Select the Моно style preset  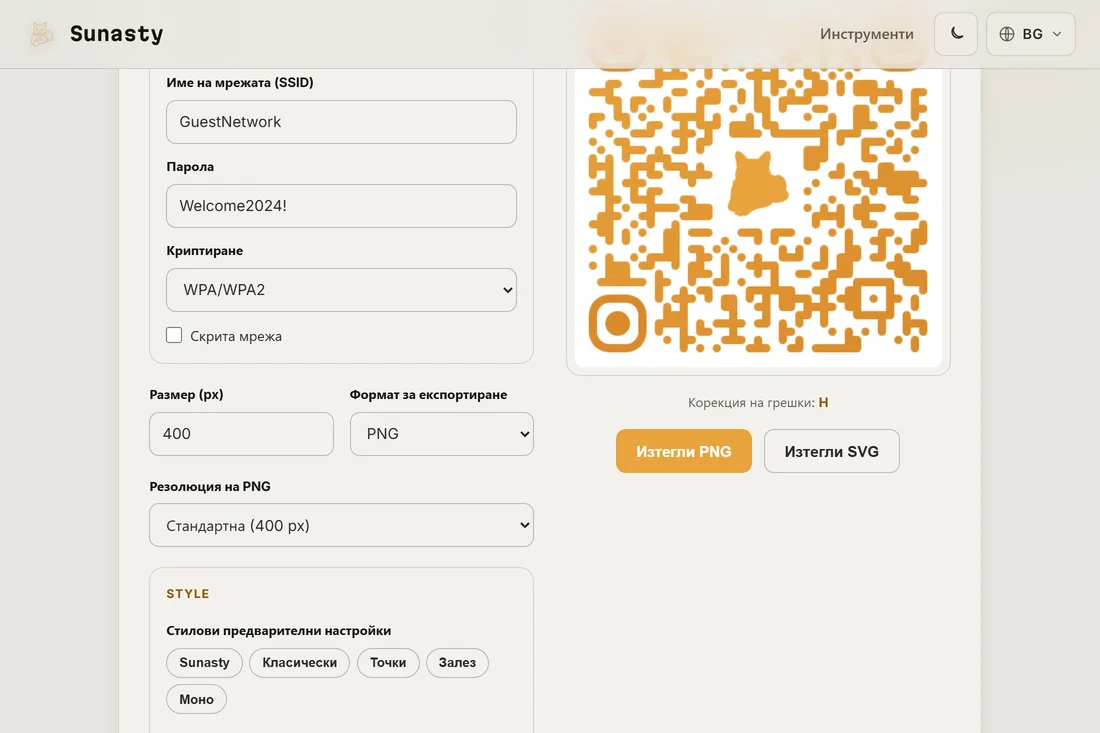pyautogui.click(x=196, y=699)
